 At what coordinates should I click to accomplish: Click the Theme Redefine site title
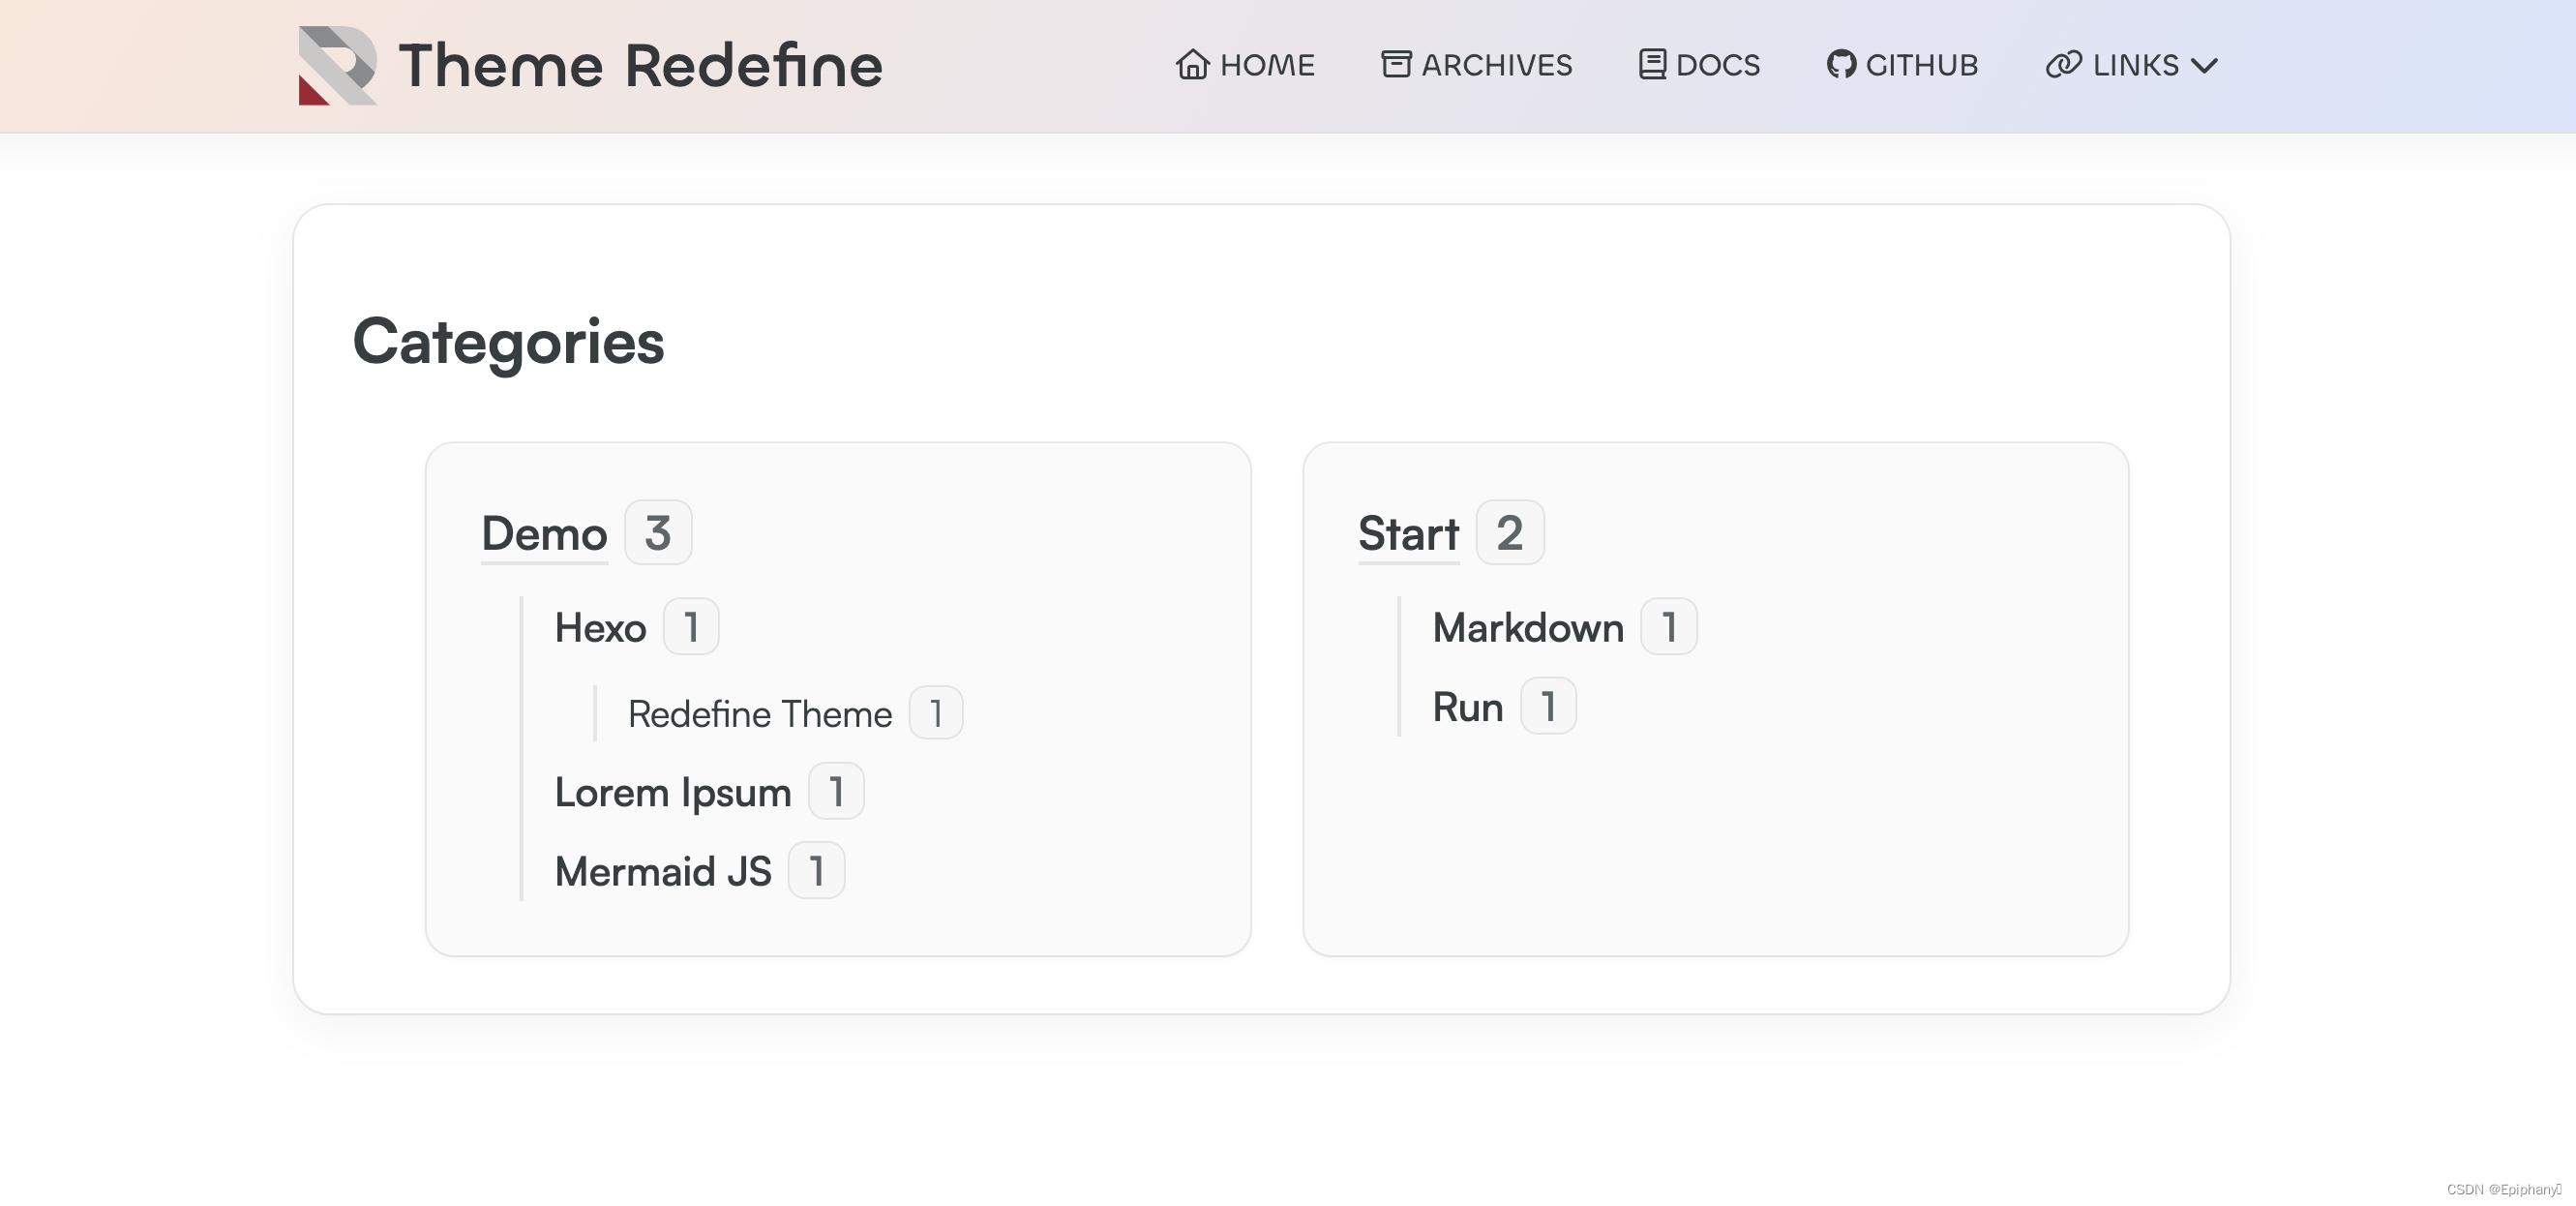click(640, 66)
